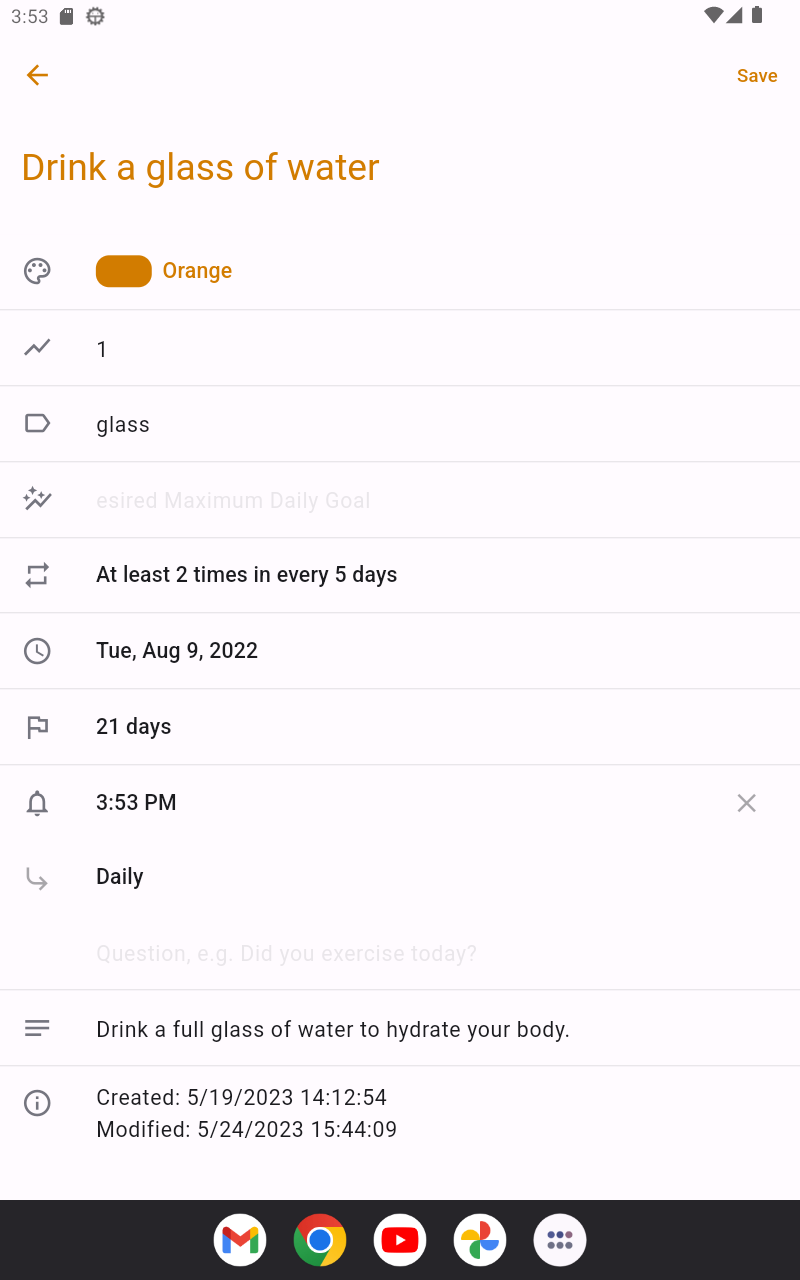Edit the habit description notes
The height and width of the screenshot is (1280, 800).
[400, 1029]
